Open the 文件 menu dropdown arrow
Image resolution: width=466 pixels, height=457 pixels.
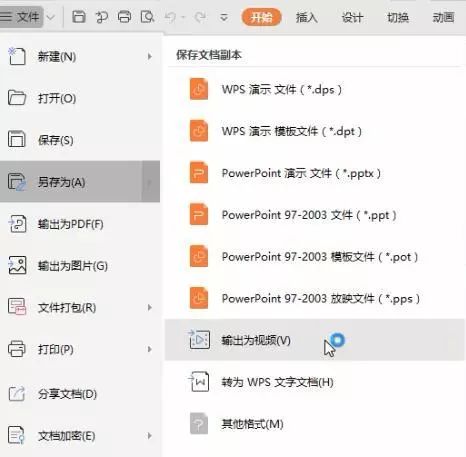50,17
